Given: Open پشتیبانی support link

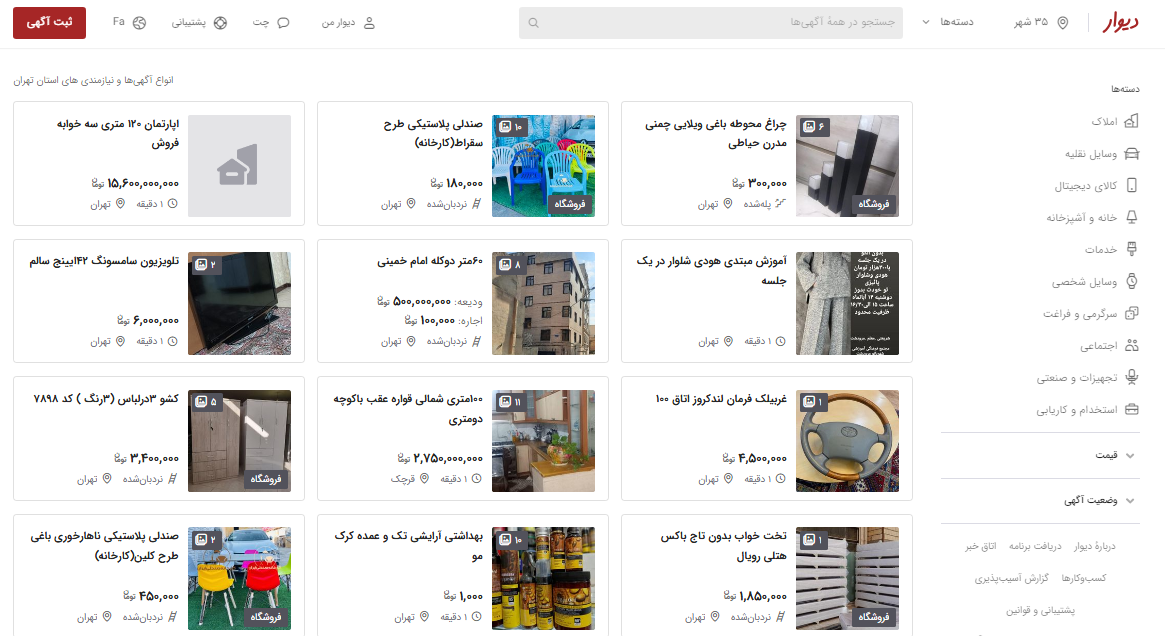Looking at the screenshot, I should coord(199,23).
